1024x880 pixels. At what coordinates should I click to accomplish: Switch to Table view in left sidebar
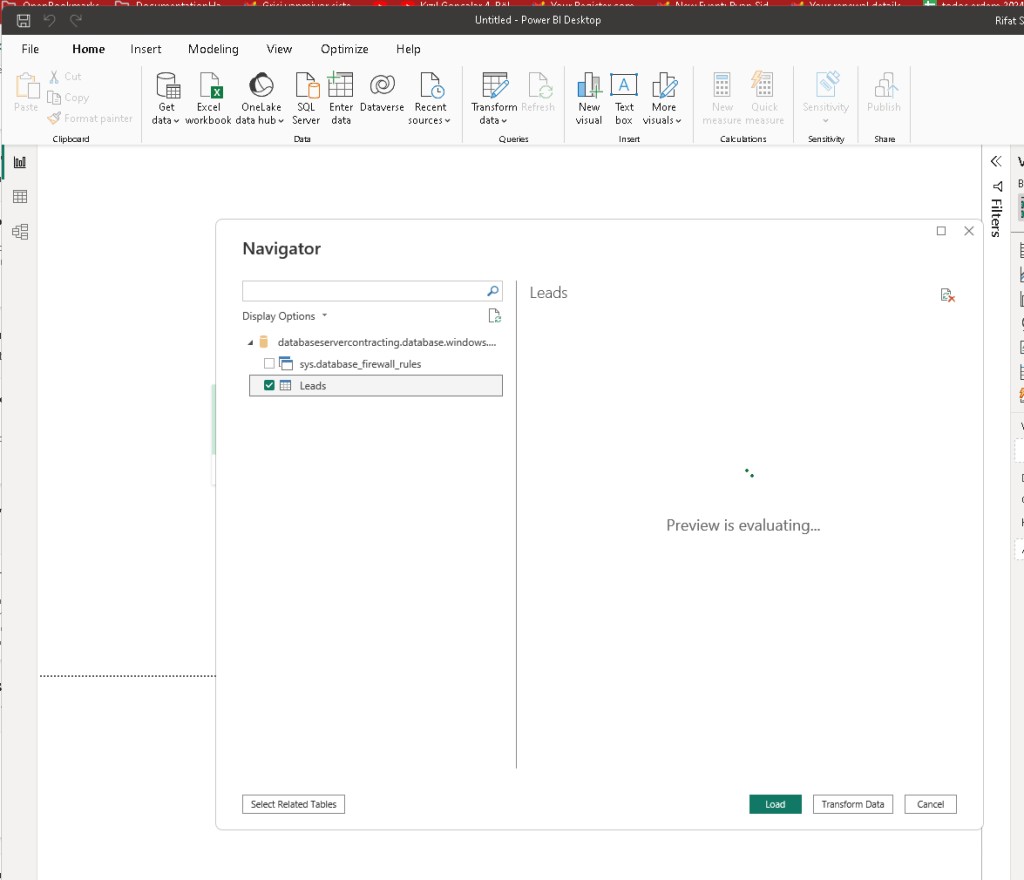(20, 196)
